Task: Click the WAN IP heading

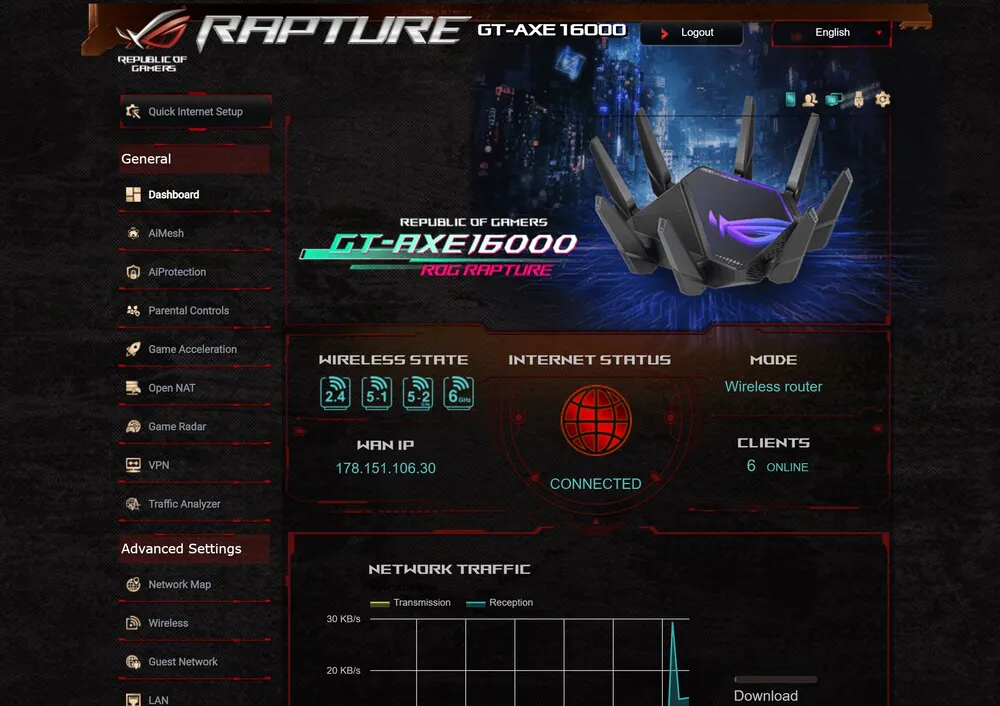Action: [x=385, y=445]
